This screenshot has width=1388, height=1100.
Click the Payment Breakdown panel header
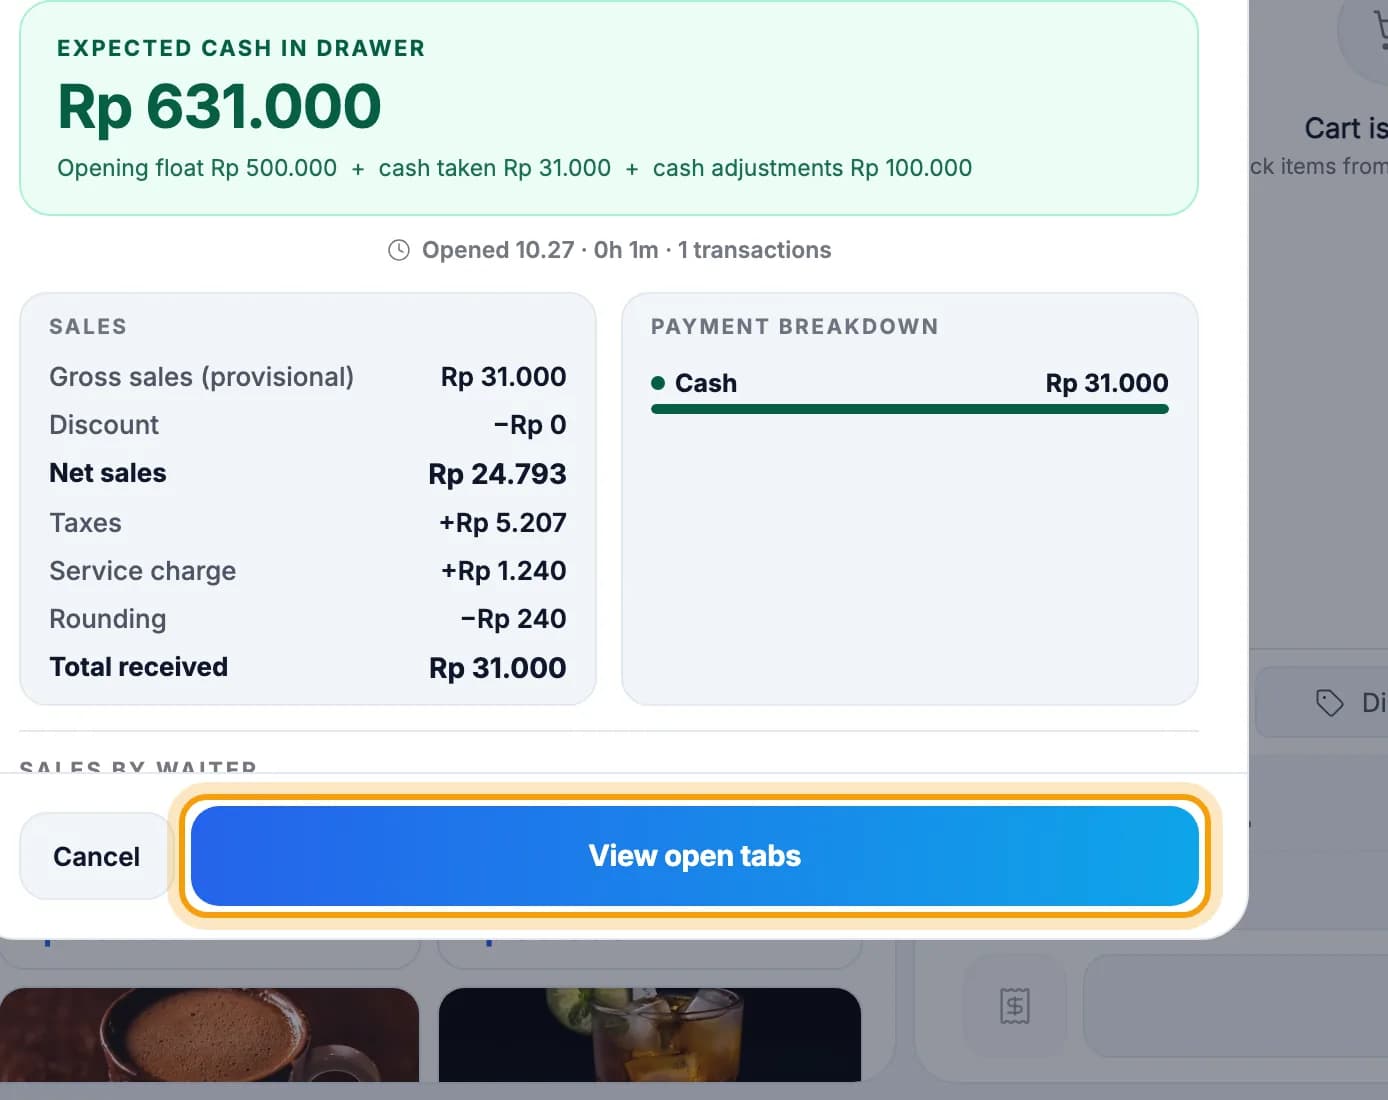795,327
